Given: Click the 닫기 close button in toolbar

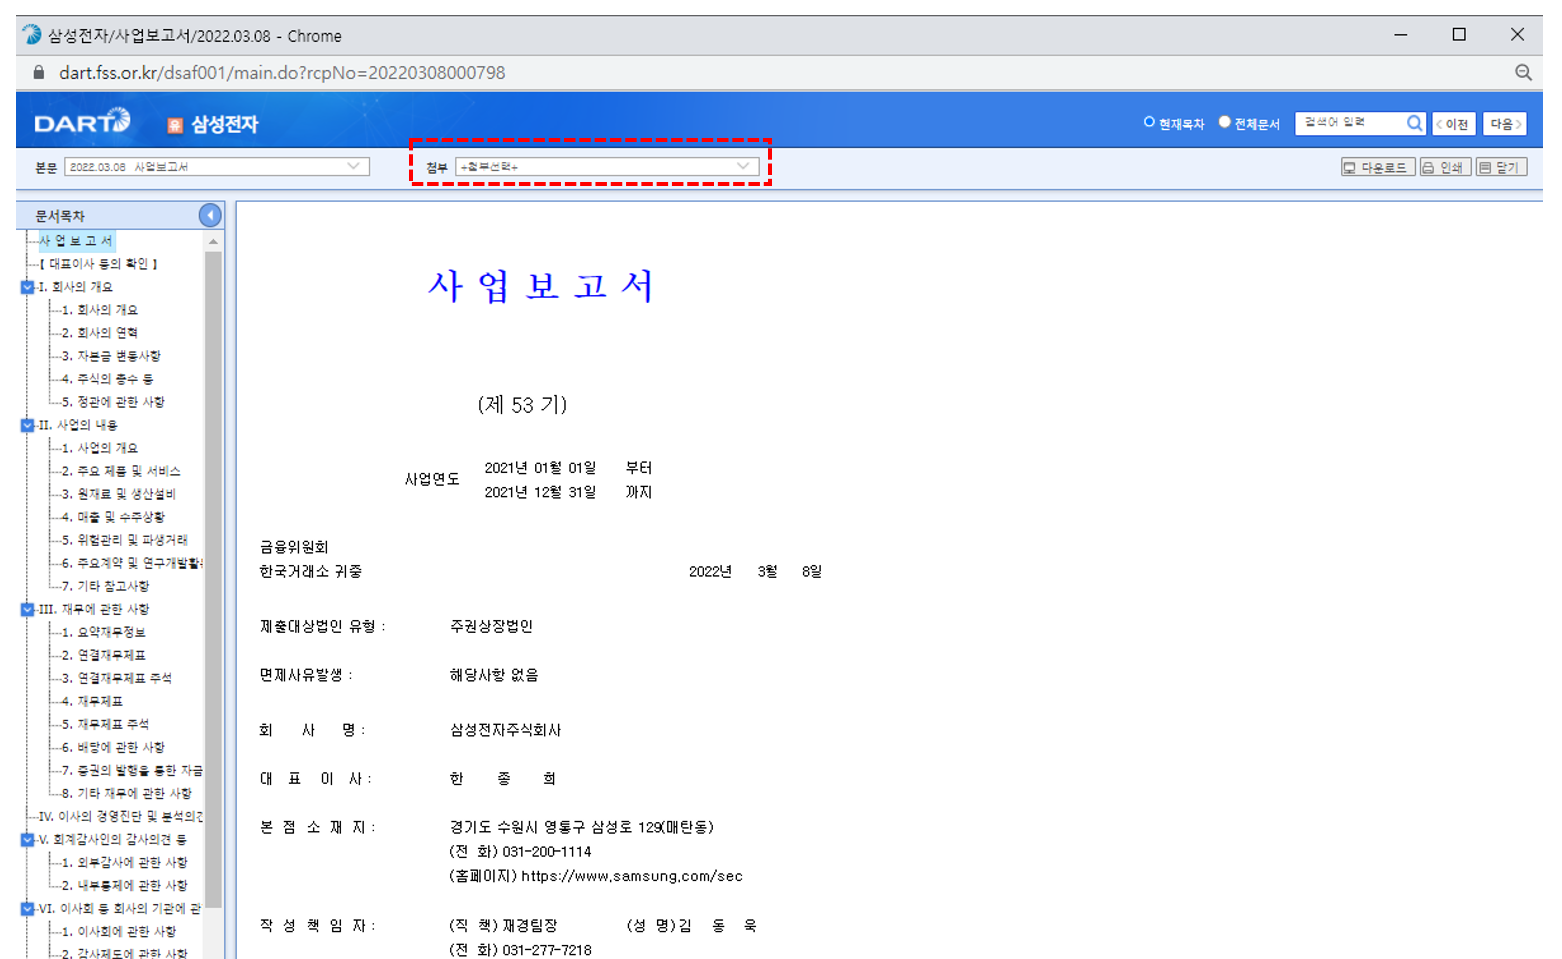Looking at the screenshot, I should click(x=1500, y=167).
